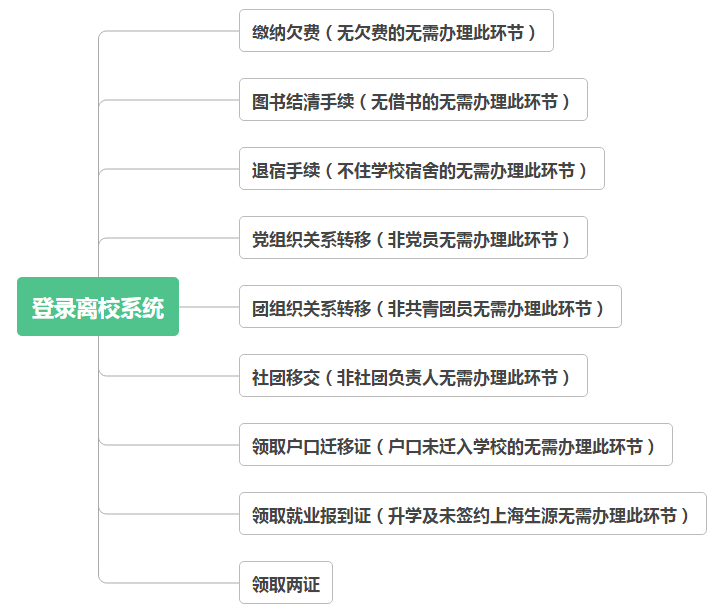This screenshot has height=614, width=719.
Task: Click the 领取户口迁移证 node
Action: (x=455, y=445)
